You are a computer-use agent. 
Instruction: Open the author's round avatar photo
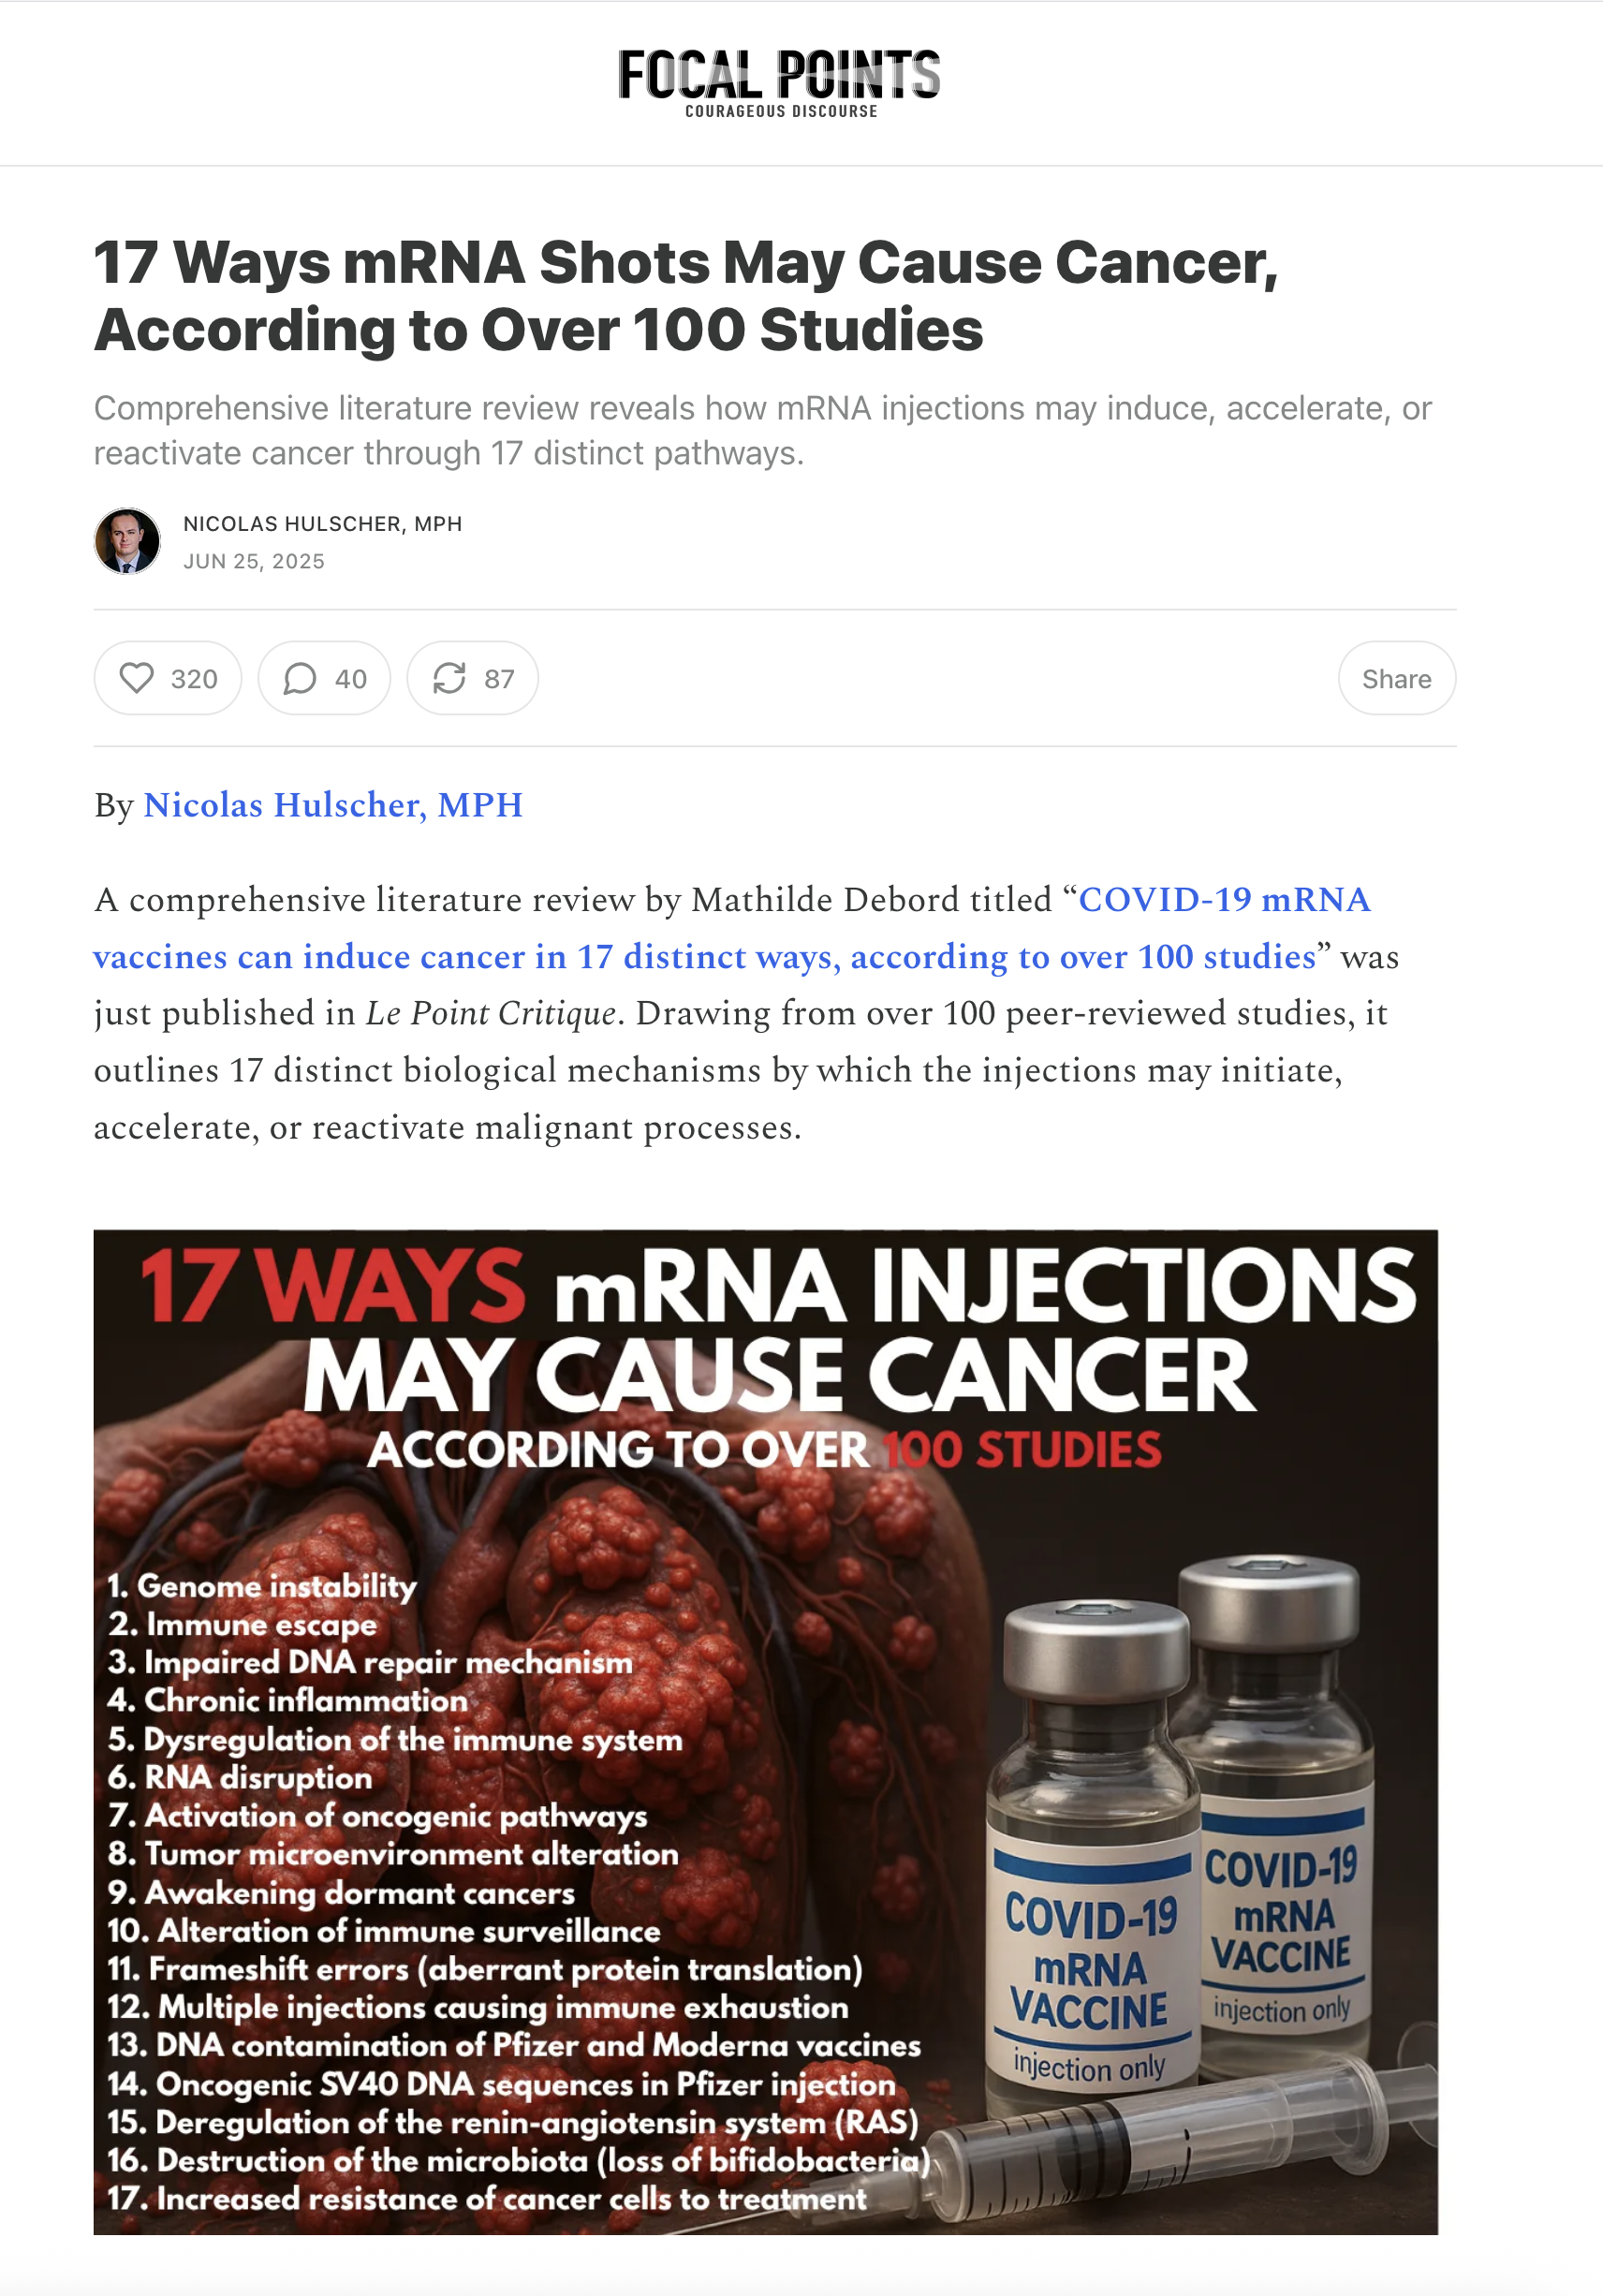(127, 541)
